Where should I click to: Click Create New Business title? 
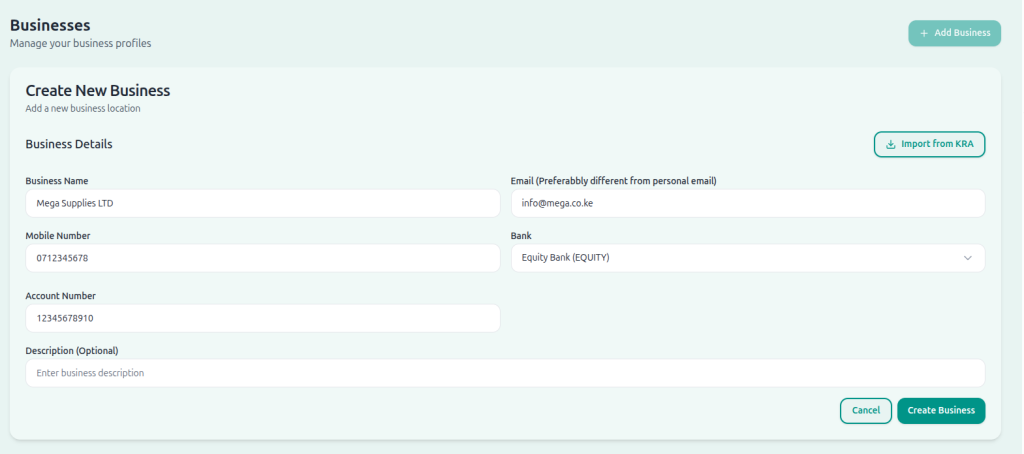tap(98, 91)
